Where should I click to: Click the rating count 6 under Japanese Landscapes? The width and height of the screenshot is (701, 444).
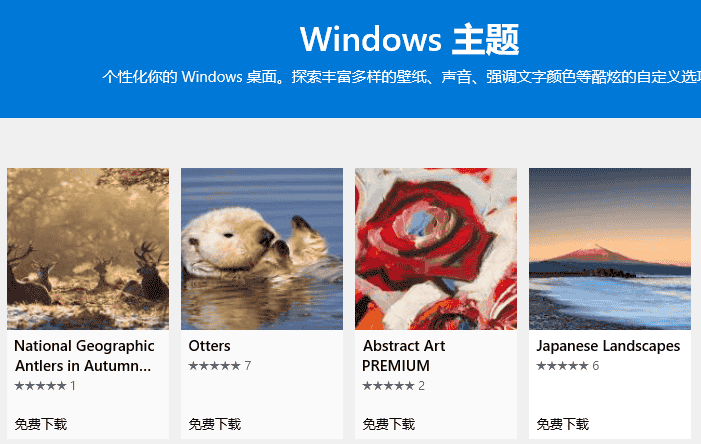click(595, 366)
